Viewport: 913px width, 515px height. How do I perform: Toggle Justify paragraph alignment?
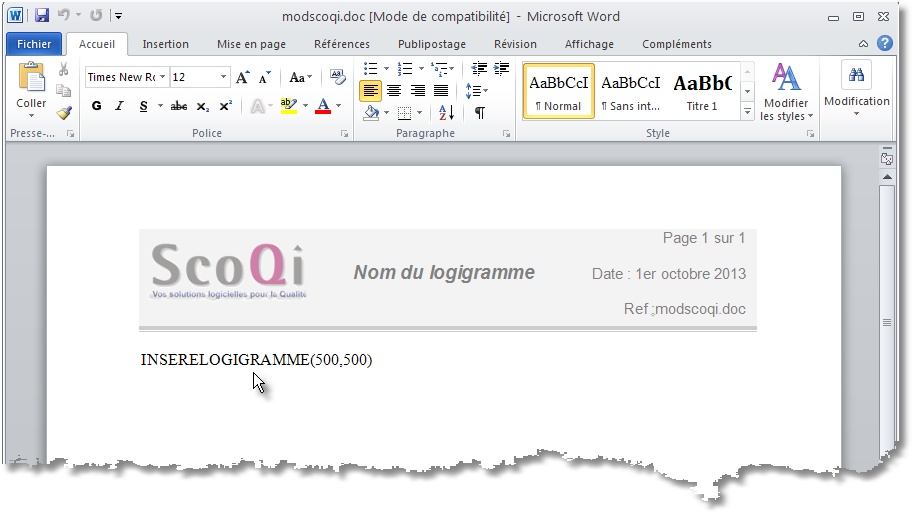441,91
